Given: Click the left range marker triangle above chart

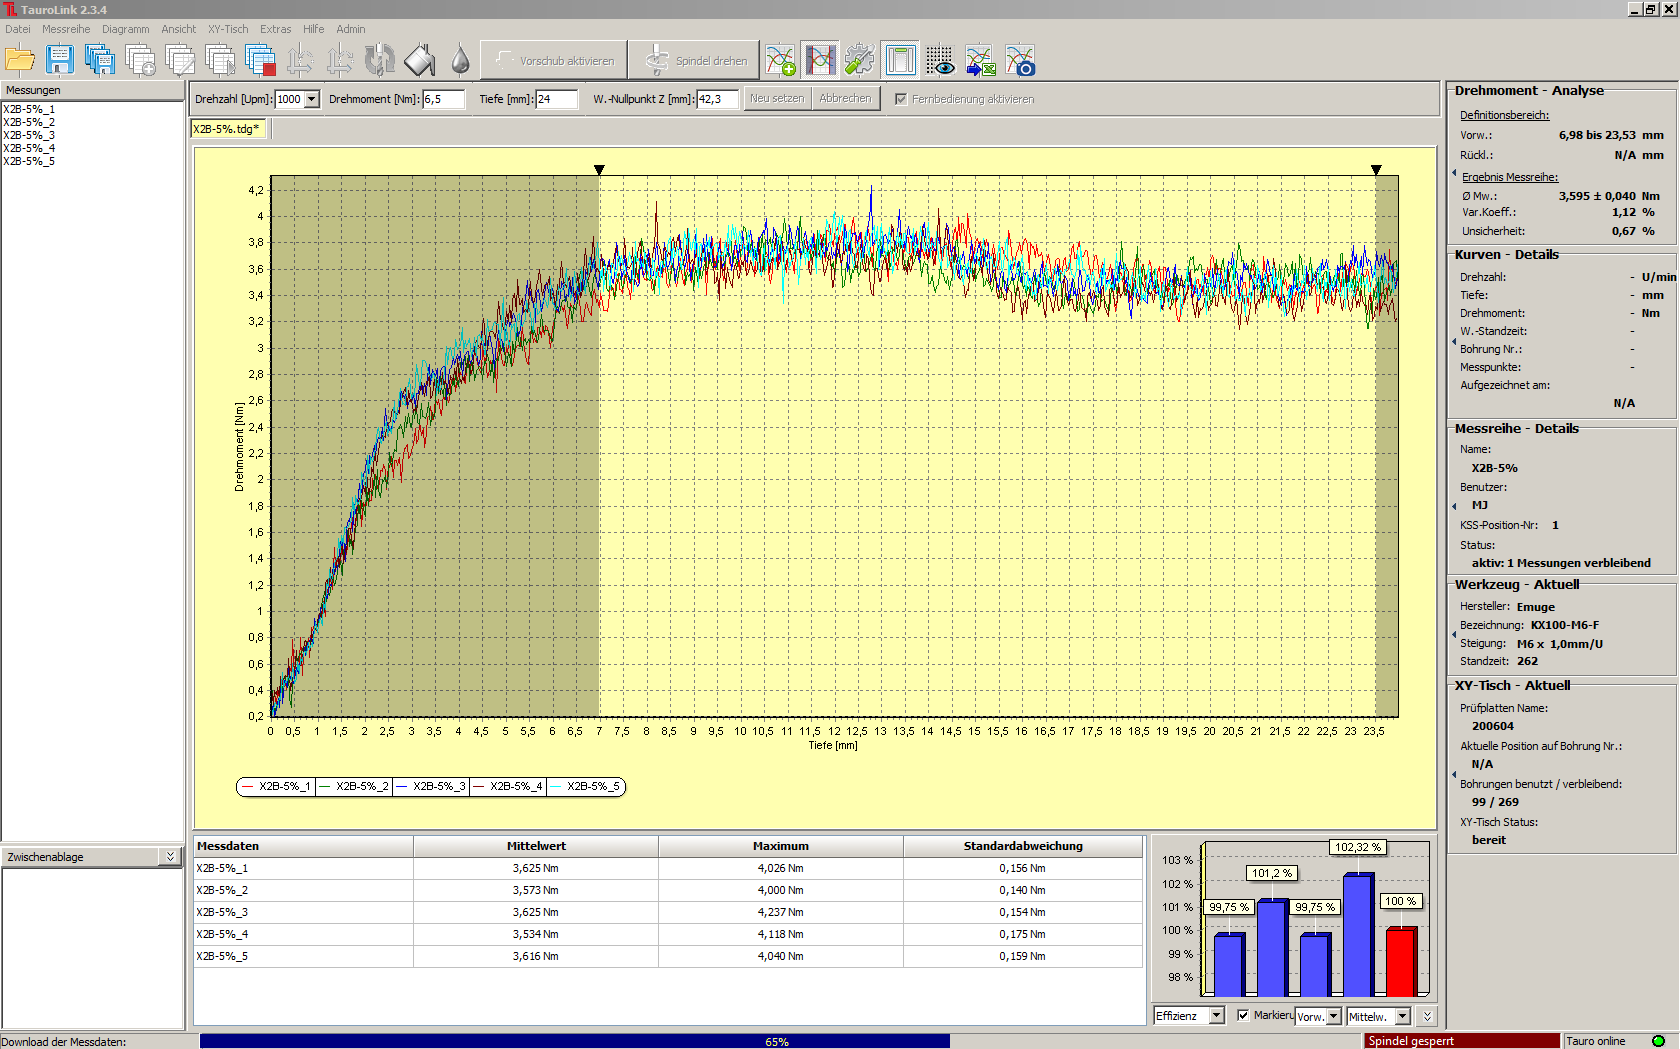Looking at the screenshot, I should click(x=599, y=170).
